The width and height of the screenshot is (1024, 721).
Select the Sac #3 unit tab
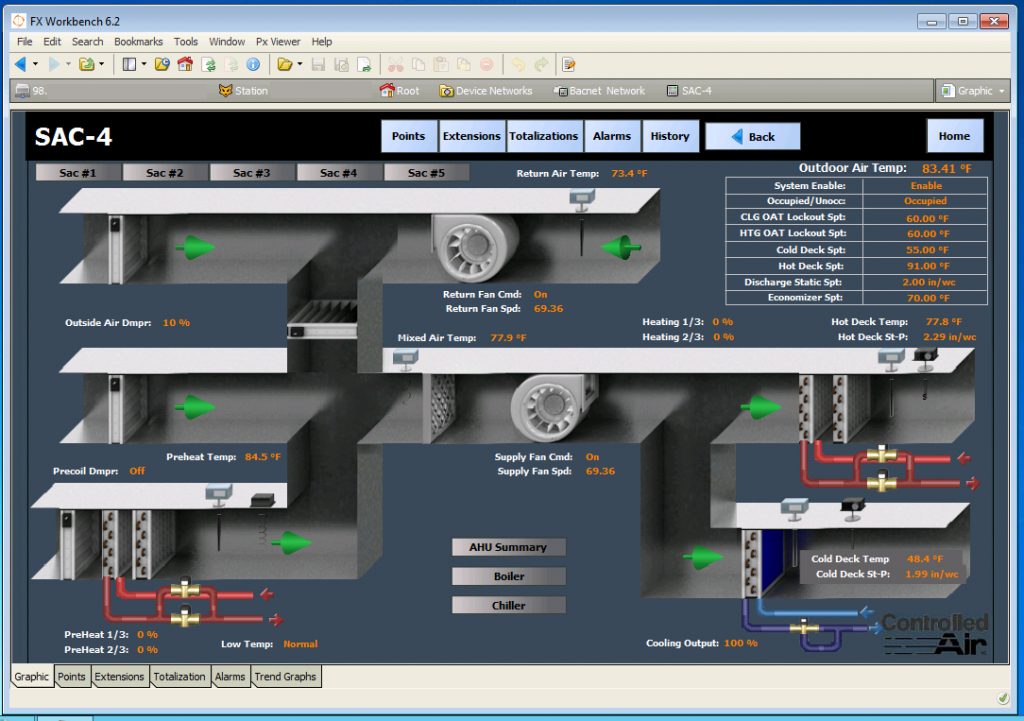251,173
